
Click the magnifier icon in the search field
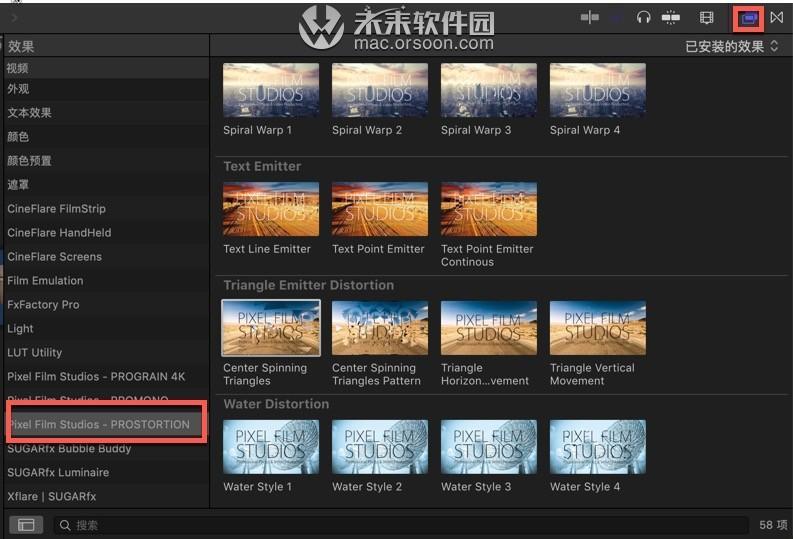[x=65, y=525]
